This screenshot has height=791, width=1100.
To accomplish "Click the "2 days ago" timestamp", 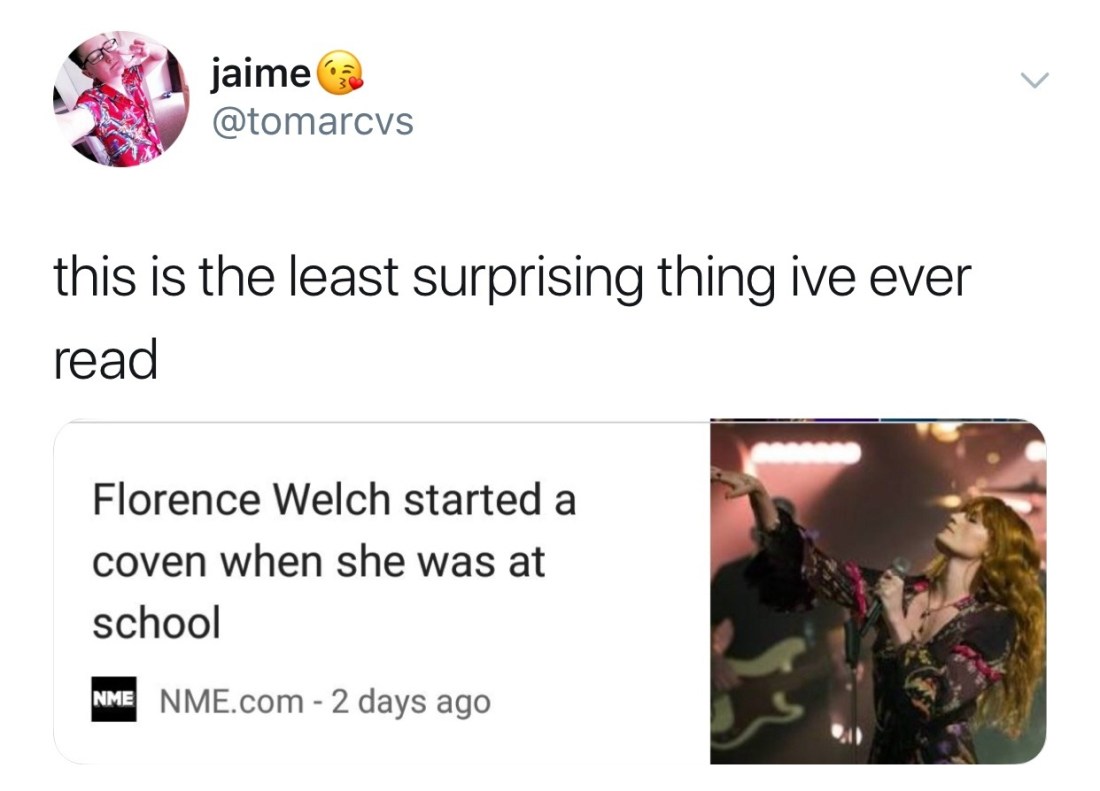I will pyautogui.click(x=411, y=701).
